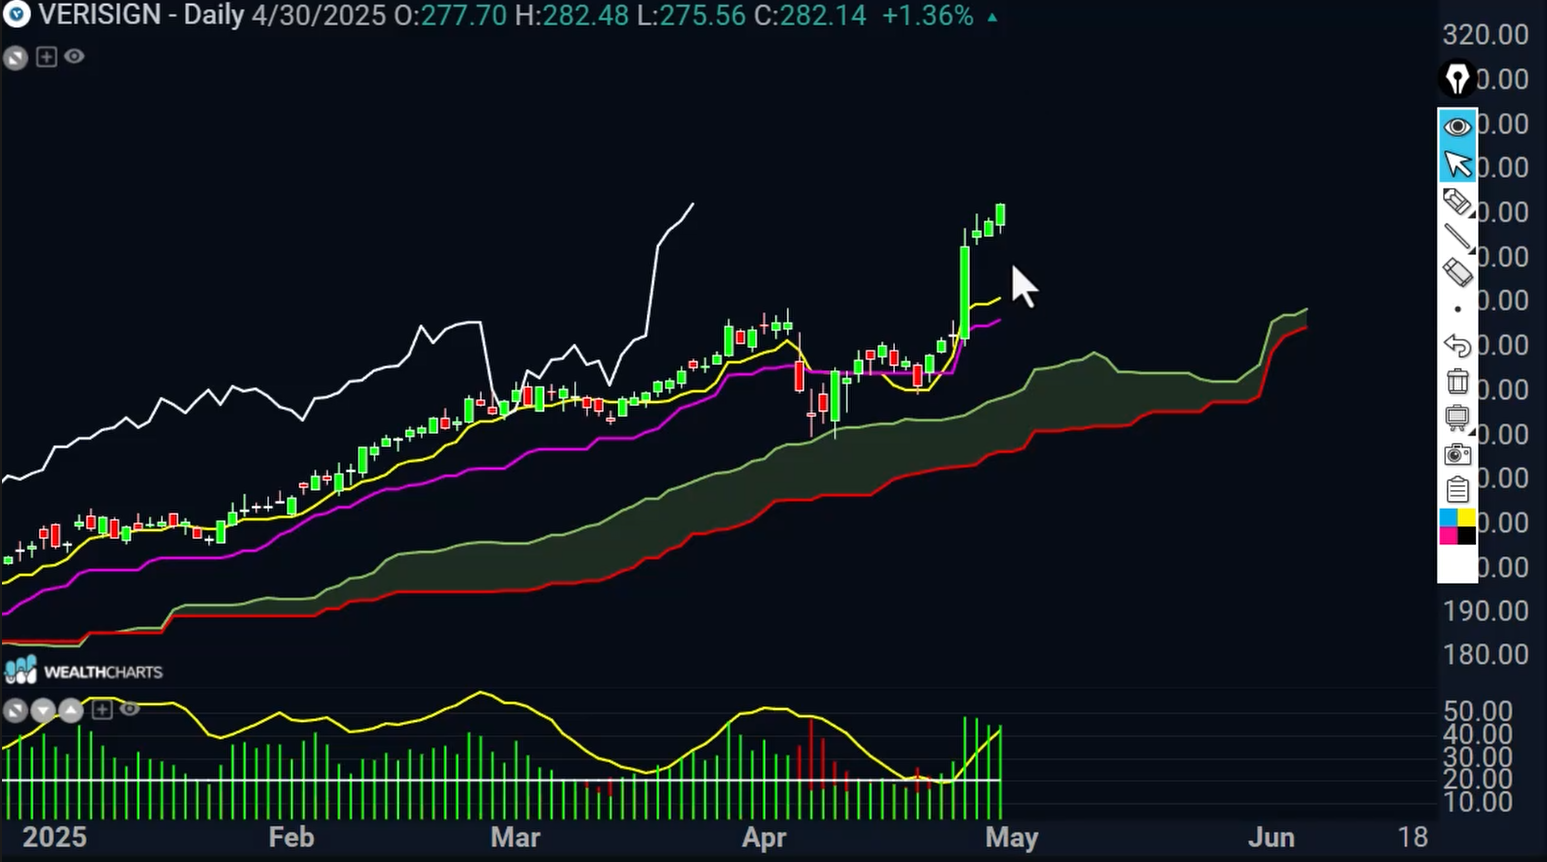
Task: Toggle lower pane indicator visibility eye
Action: [x=130, y=709]
